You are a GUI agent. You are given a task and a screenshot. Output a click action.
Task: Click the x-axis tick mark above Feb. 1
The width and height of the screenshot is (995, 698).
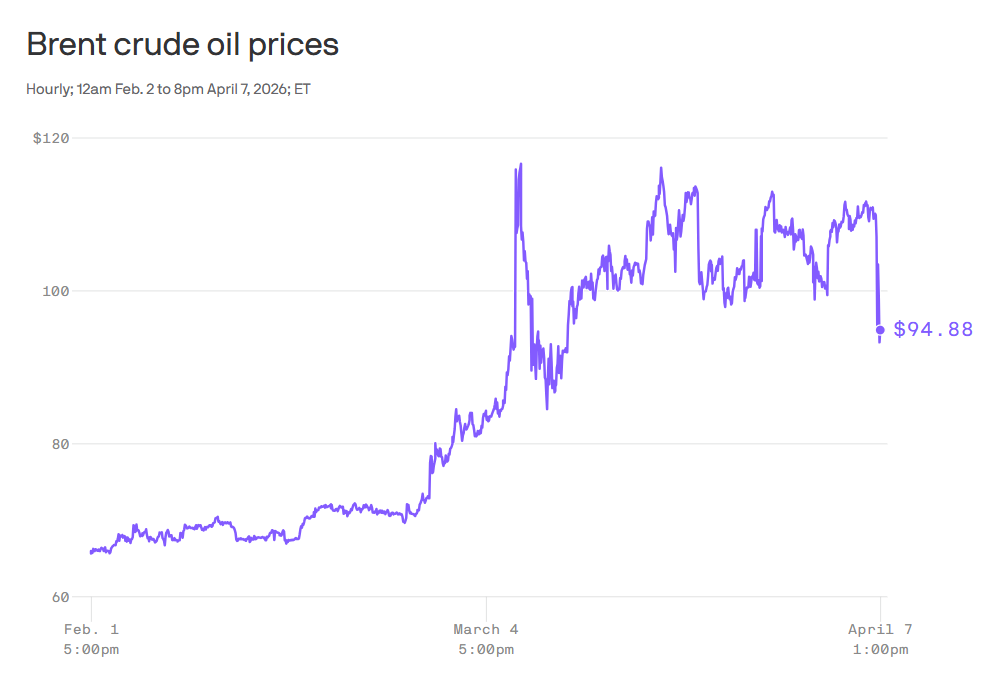point(91,603)
